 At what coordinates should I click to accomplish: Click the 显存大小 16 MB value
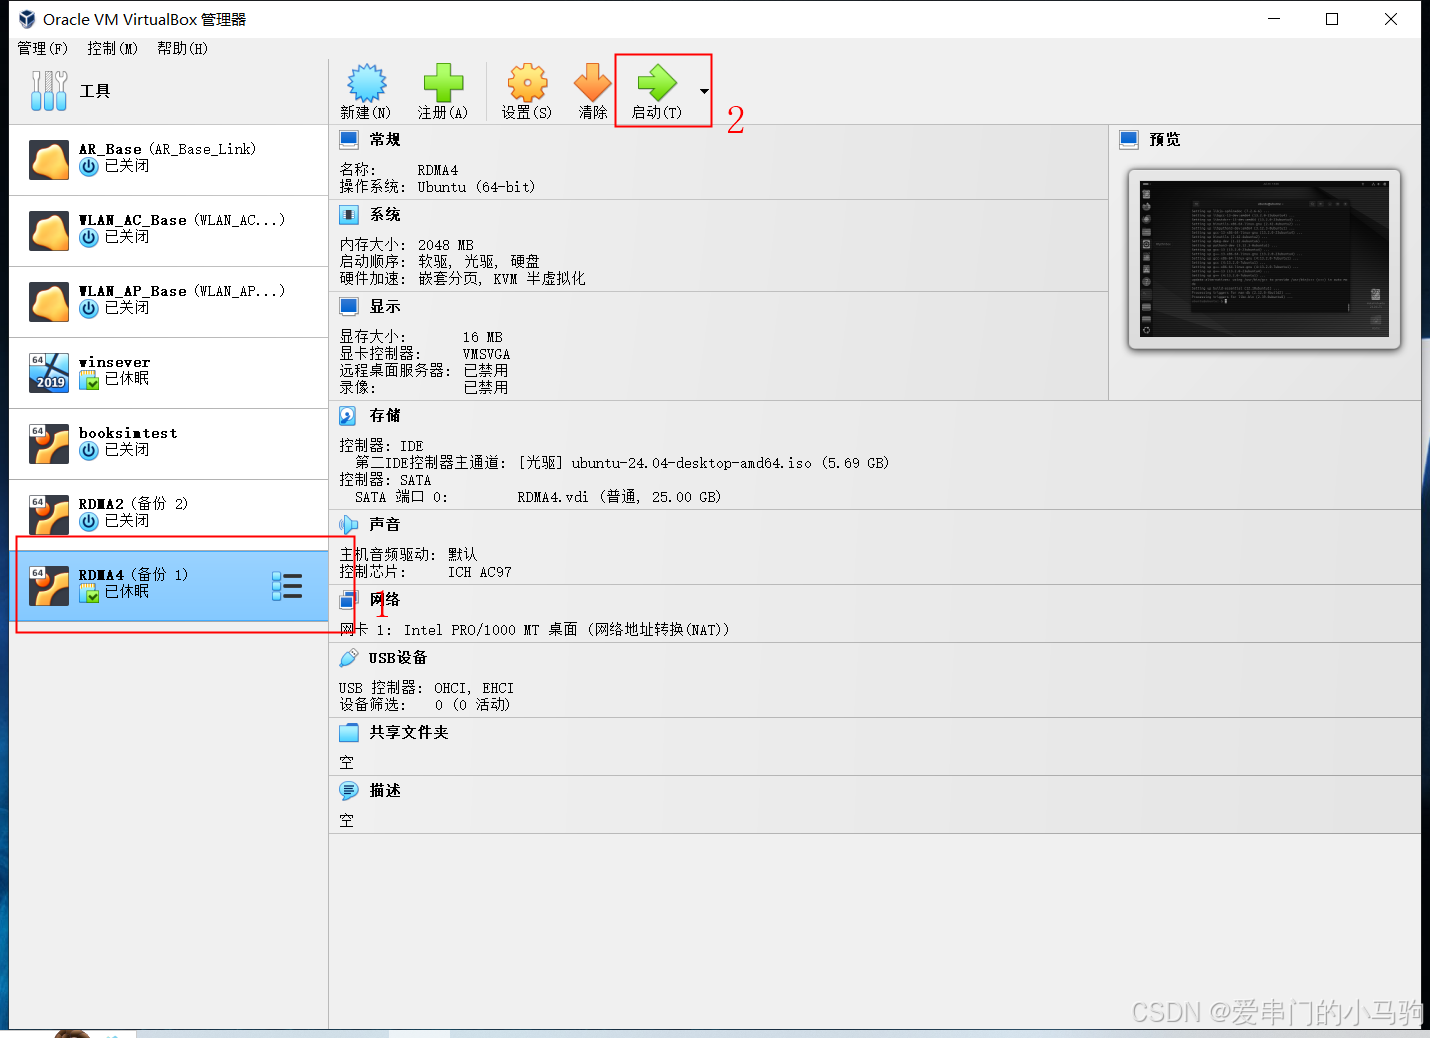pos(483,337)
